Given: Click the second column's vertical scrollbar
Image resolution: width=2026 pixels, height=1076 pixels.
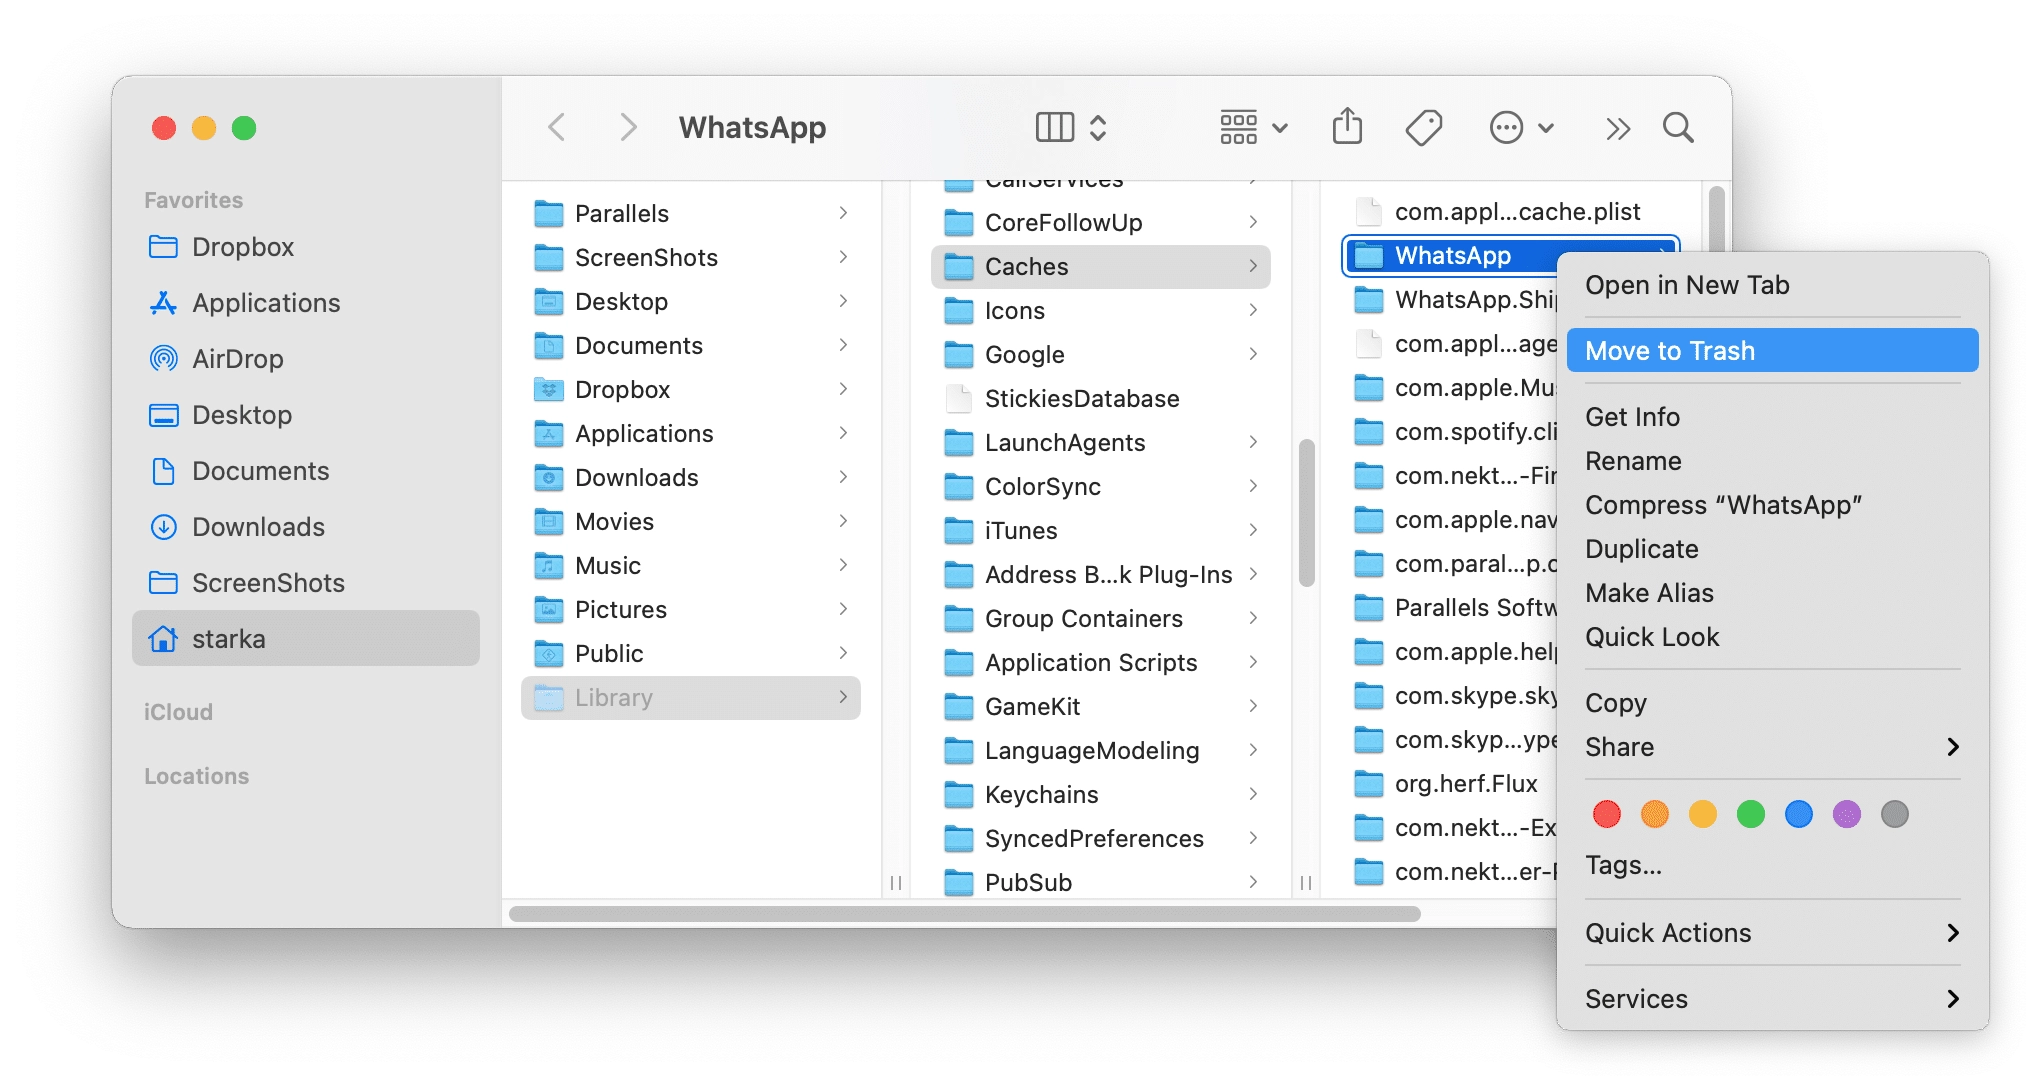Looking at the screenshot, I should [1305, 512].
